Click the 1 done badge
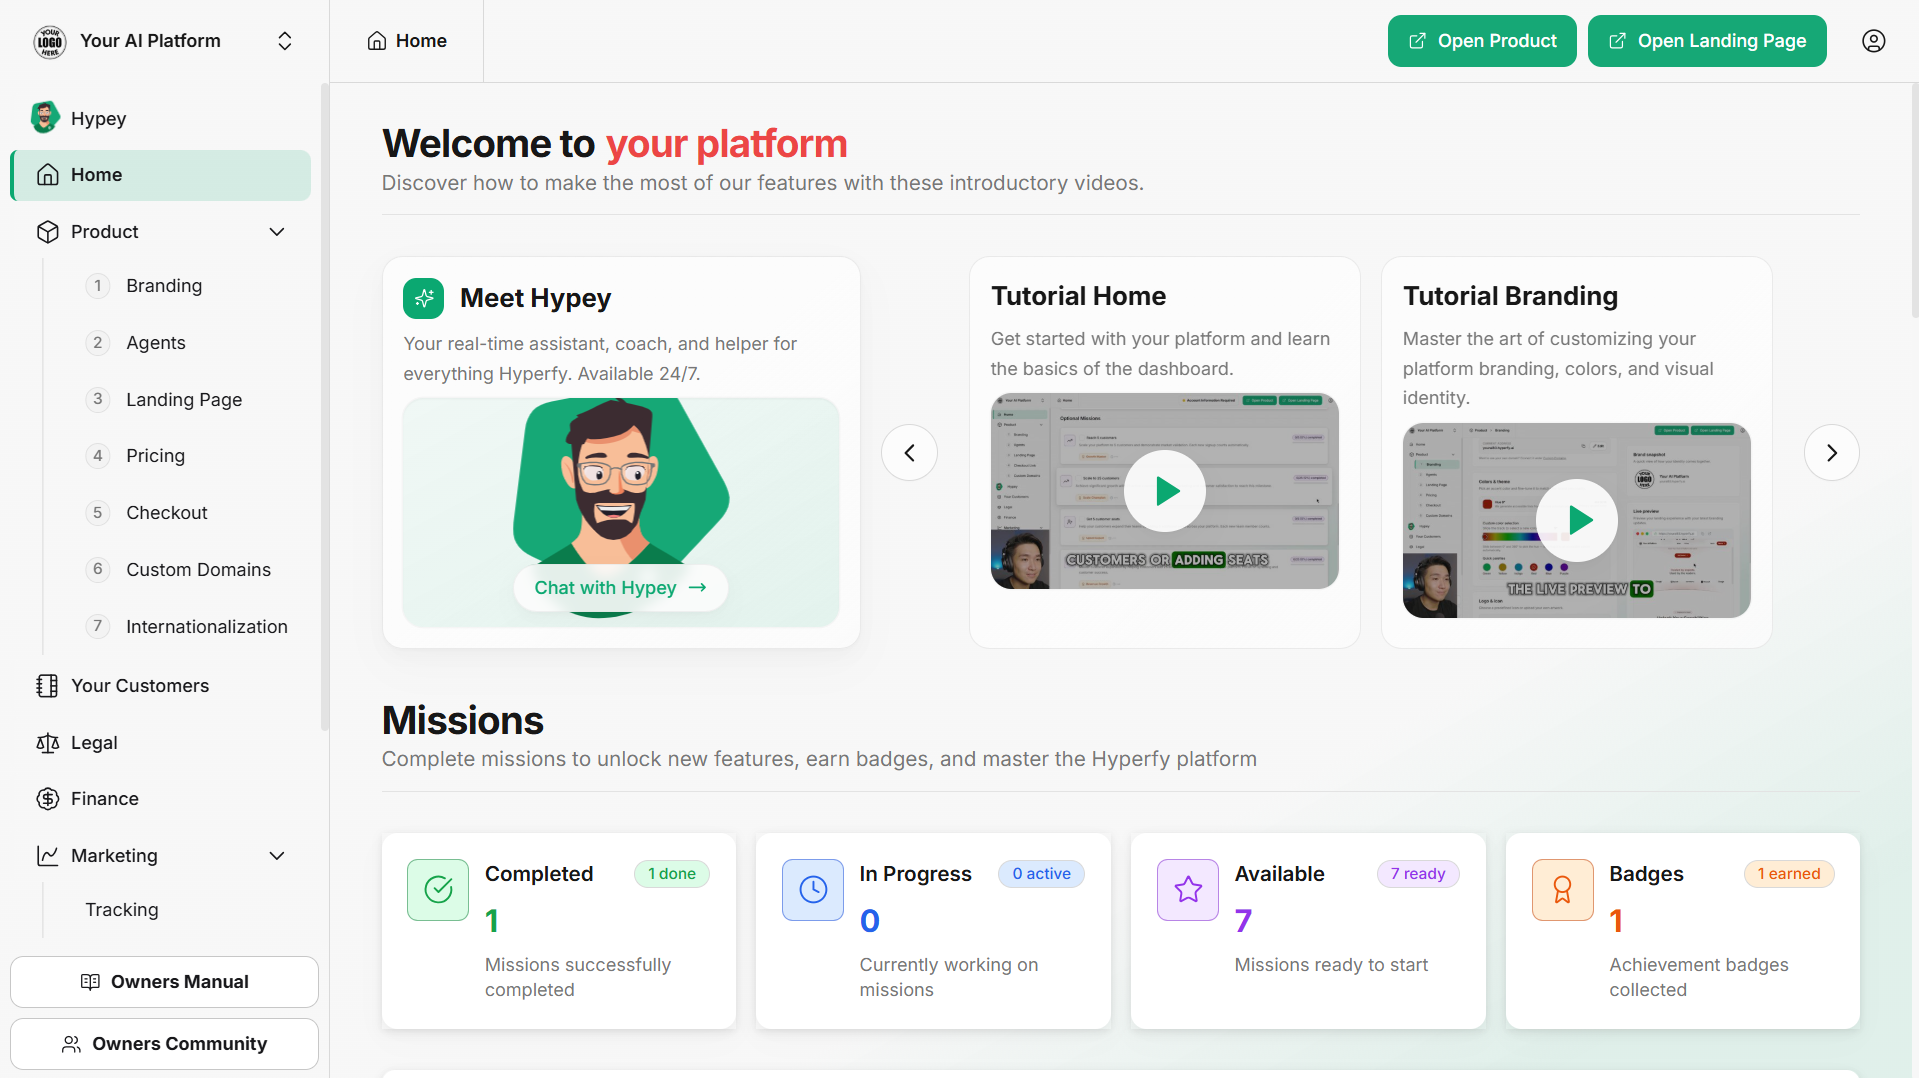The image size is (1919, 1078). pos(672,874)
